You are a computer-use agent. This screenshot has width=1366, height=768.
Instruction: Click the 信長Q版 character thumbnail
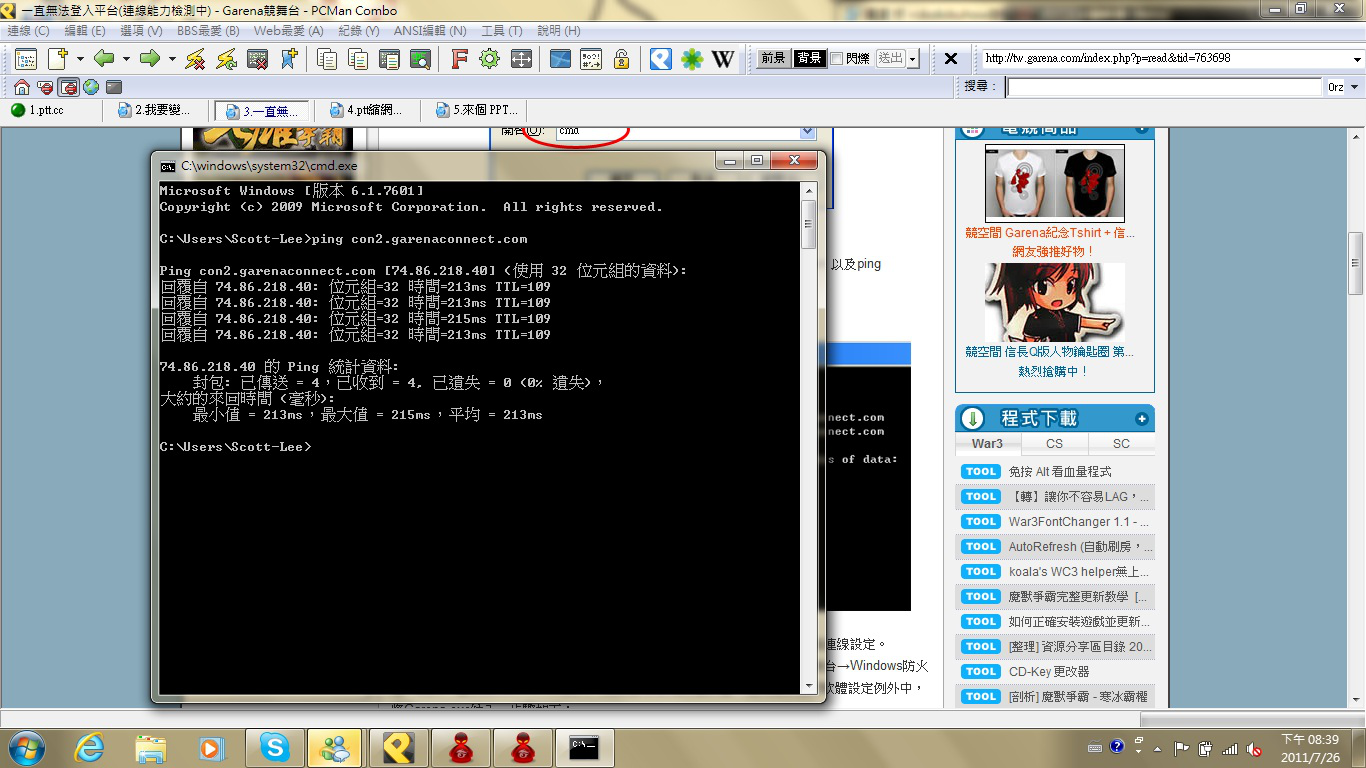[x=1054, y=302]
